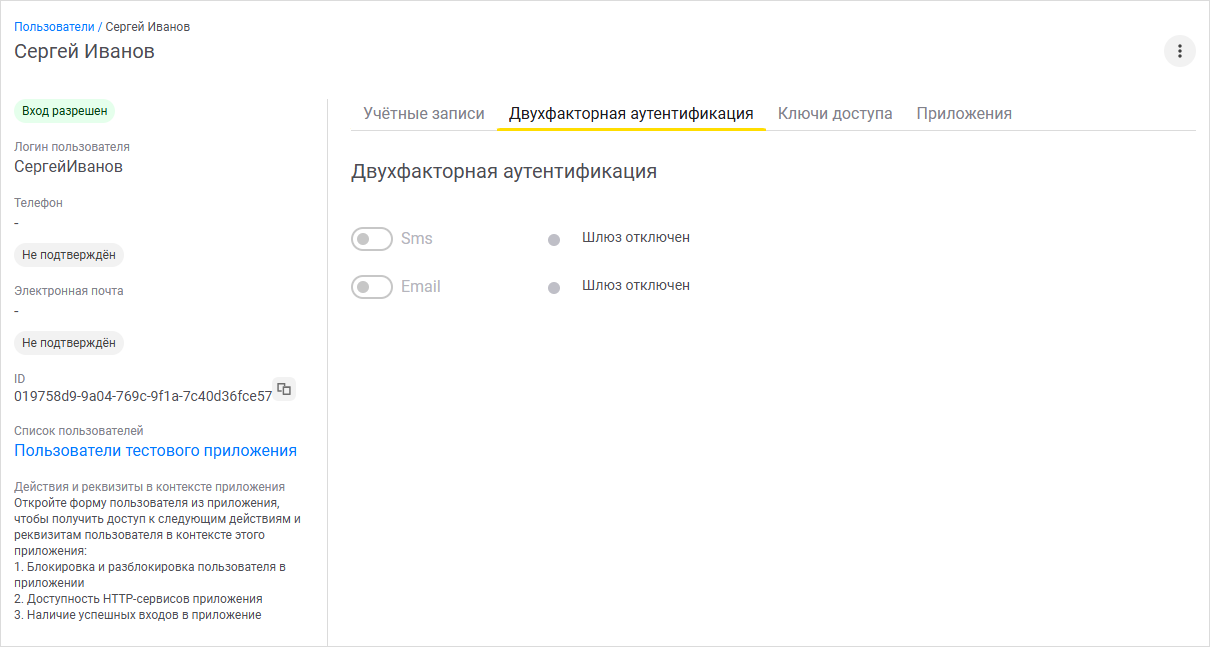Click the Двухфакторная аутентификация tab
Screen dimensions: 1210x647
coord(631,113)
